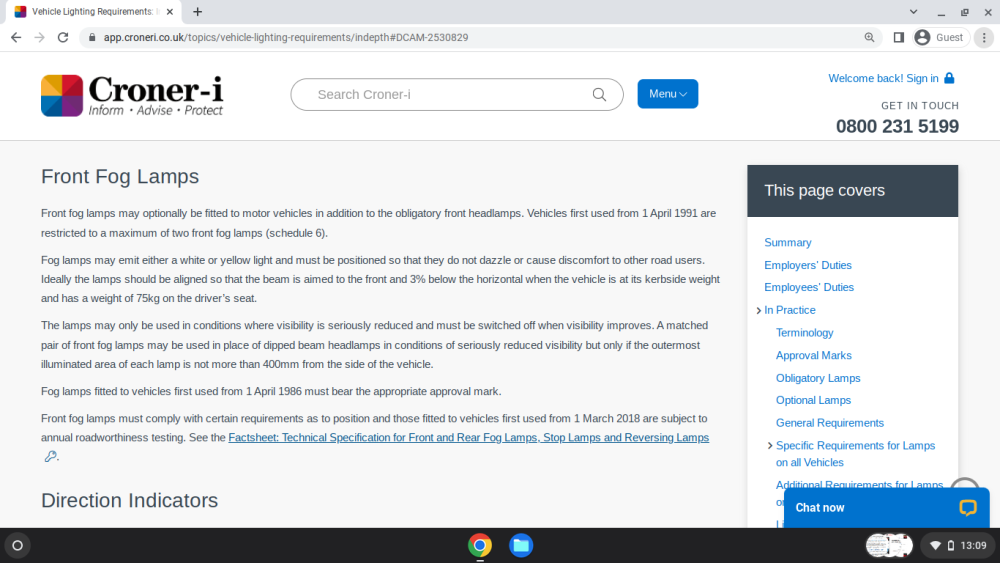Expand Specific Requirements for Lamps chevron

pyautogui.click(x=770, y=446)
